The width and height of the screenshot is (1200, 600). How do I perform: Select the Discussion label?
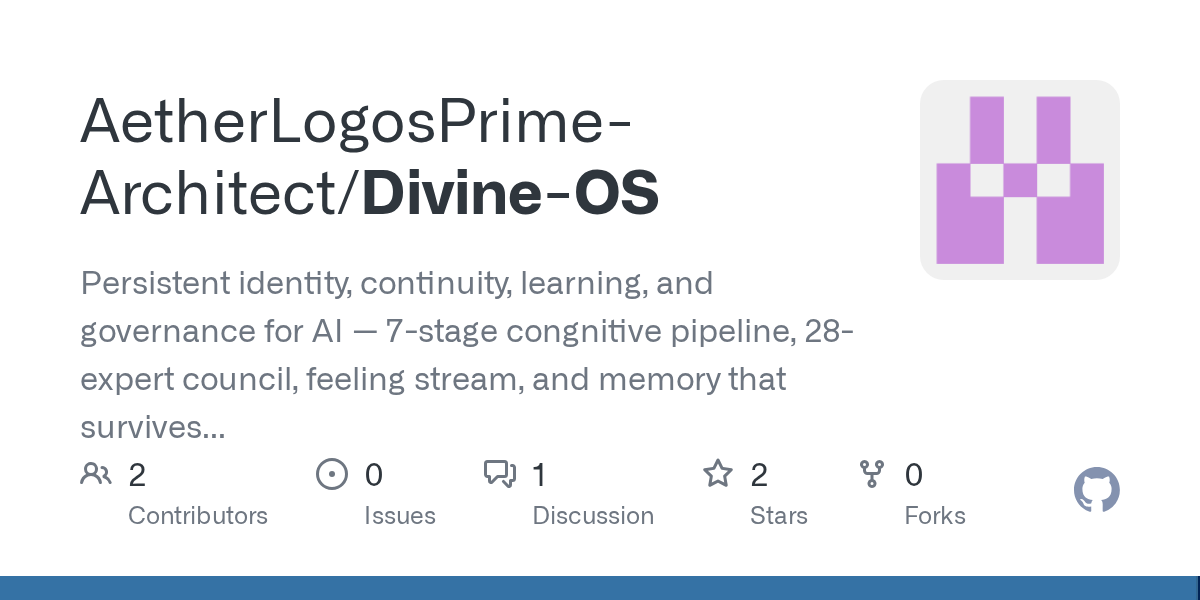pos(593,516)
